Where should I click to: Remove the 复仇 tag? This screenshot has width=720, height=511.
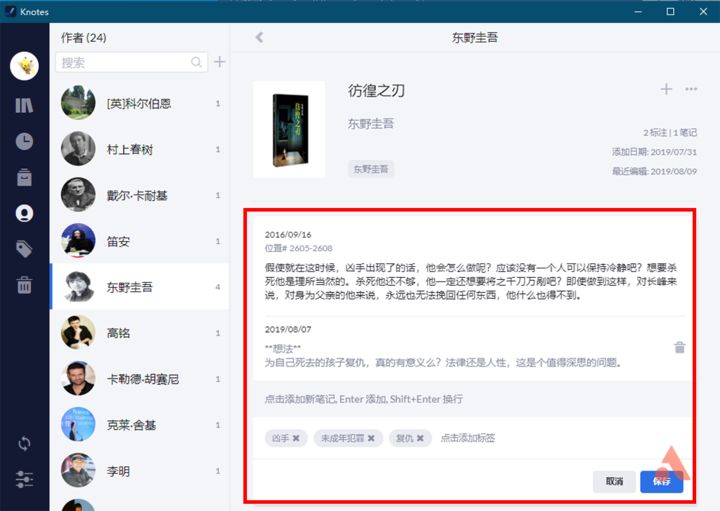pos(420,438)
